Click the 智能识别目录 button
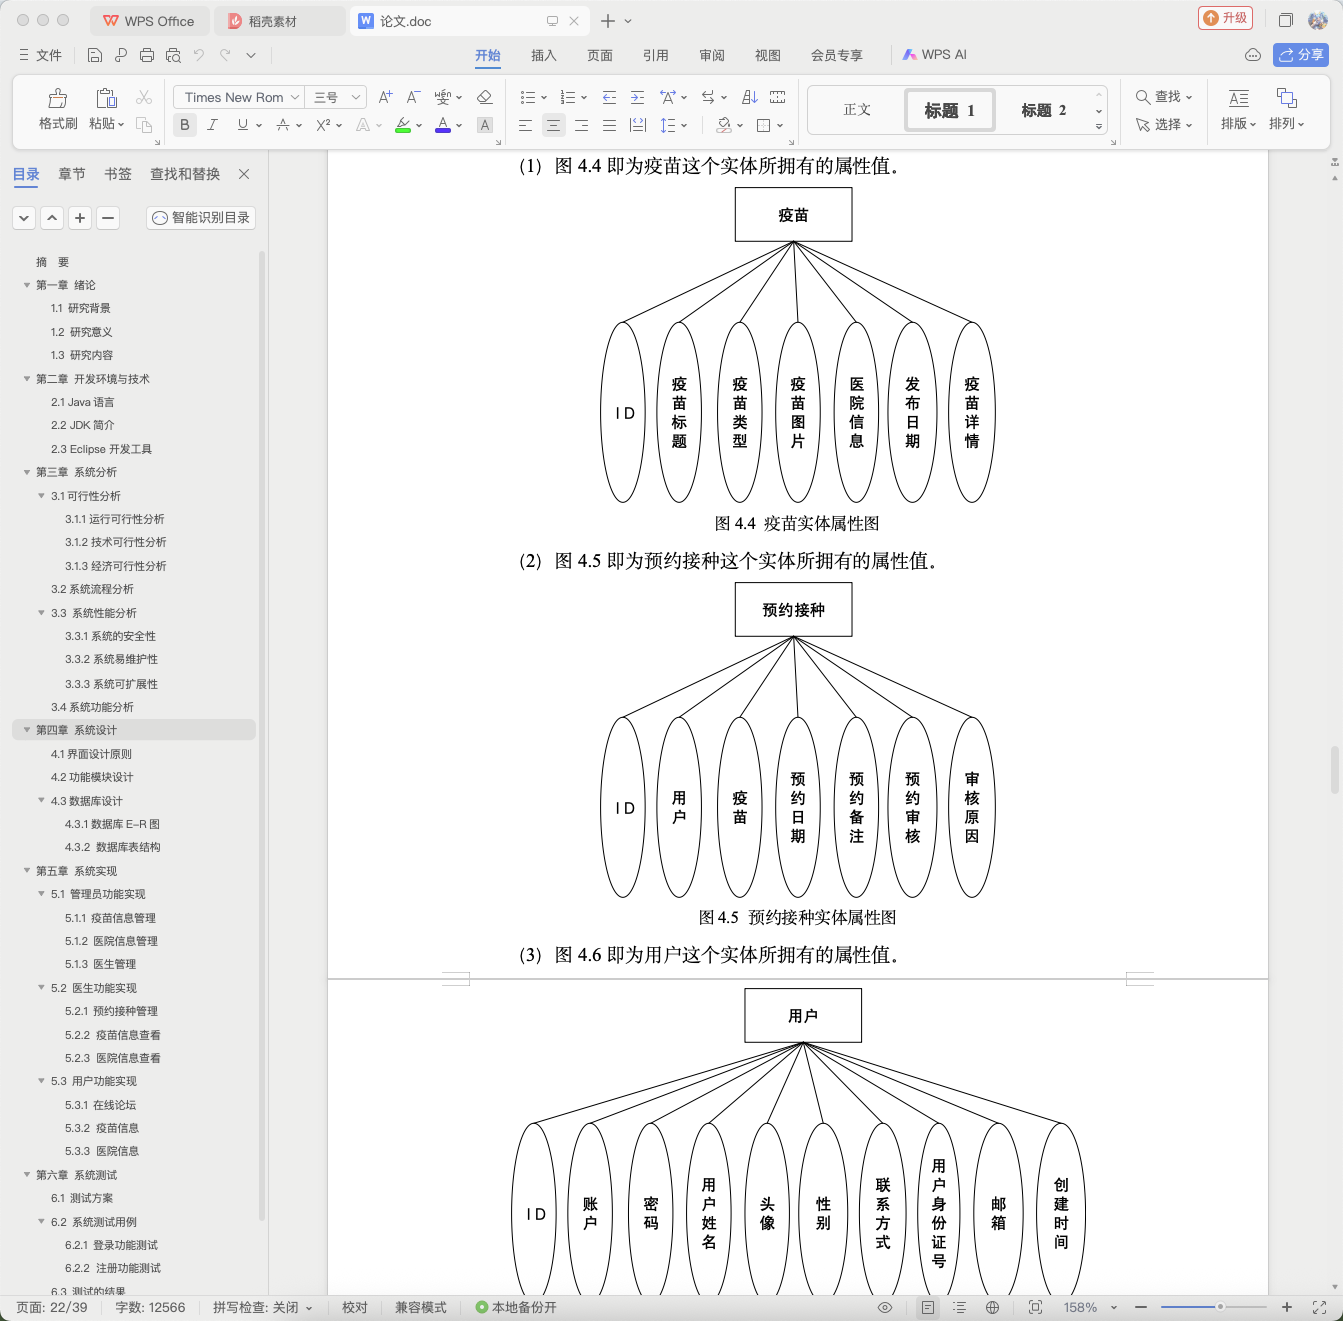The image size is (1343, 1321). 201,217
